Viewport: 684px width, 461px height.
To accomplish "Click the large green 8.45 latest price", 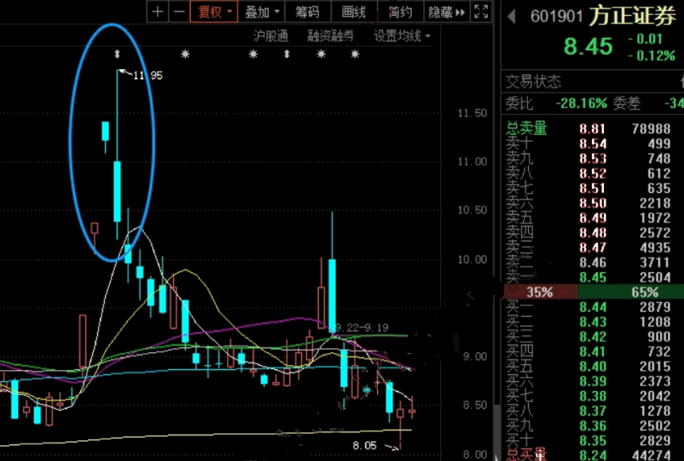I will (x=588, y=46).
